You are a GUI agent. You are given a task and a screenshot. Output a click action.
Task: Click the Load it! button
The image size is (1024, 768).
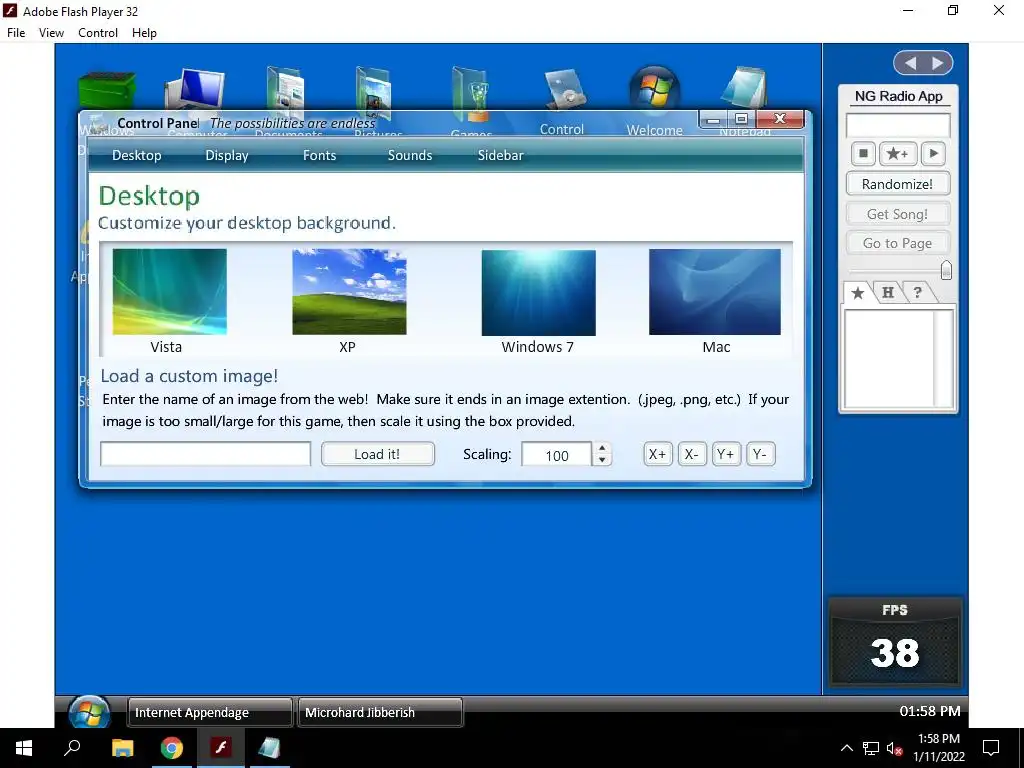coord(377,454)
